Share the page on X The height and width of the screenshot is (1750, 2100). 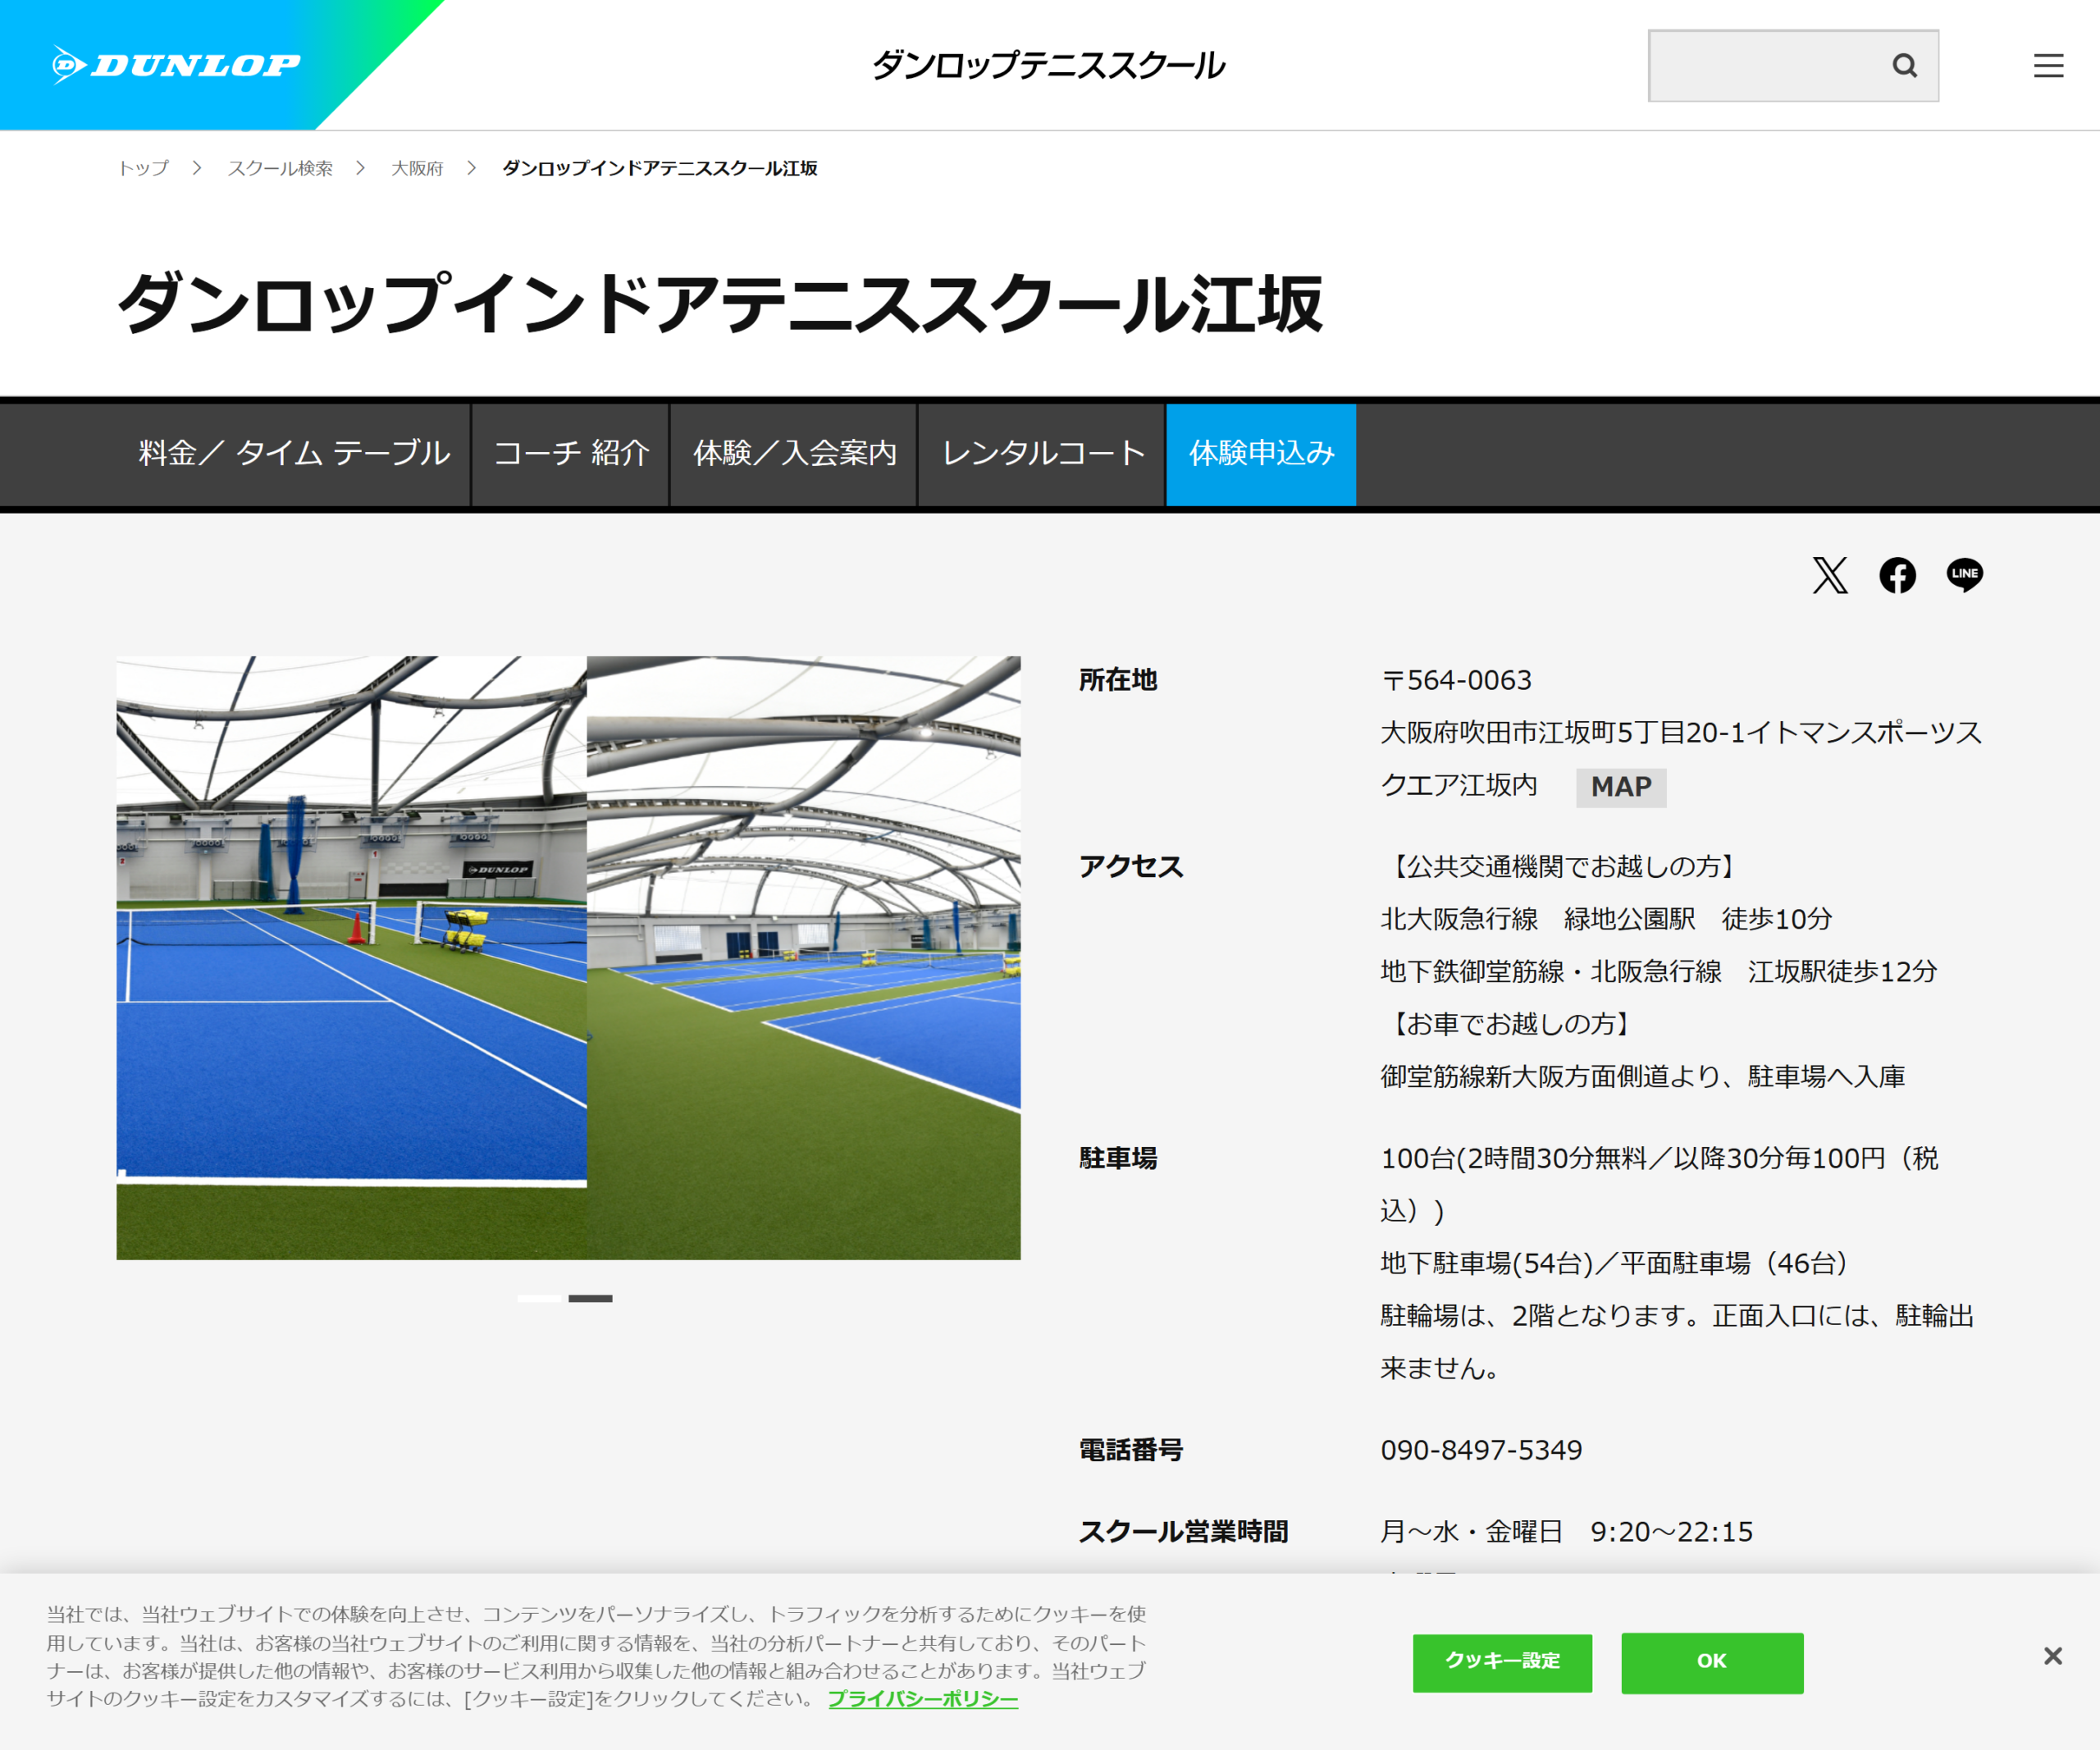coord(1830,575)
